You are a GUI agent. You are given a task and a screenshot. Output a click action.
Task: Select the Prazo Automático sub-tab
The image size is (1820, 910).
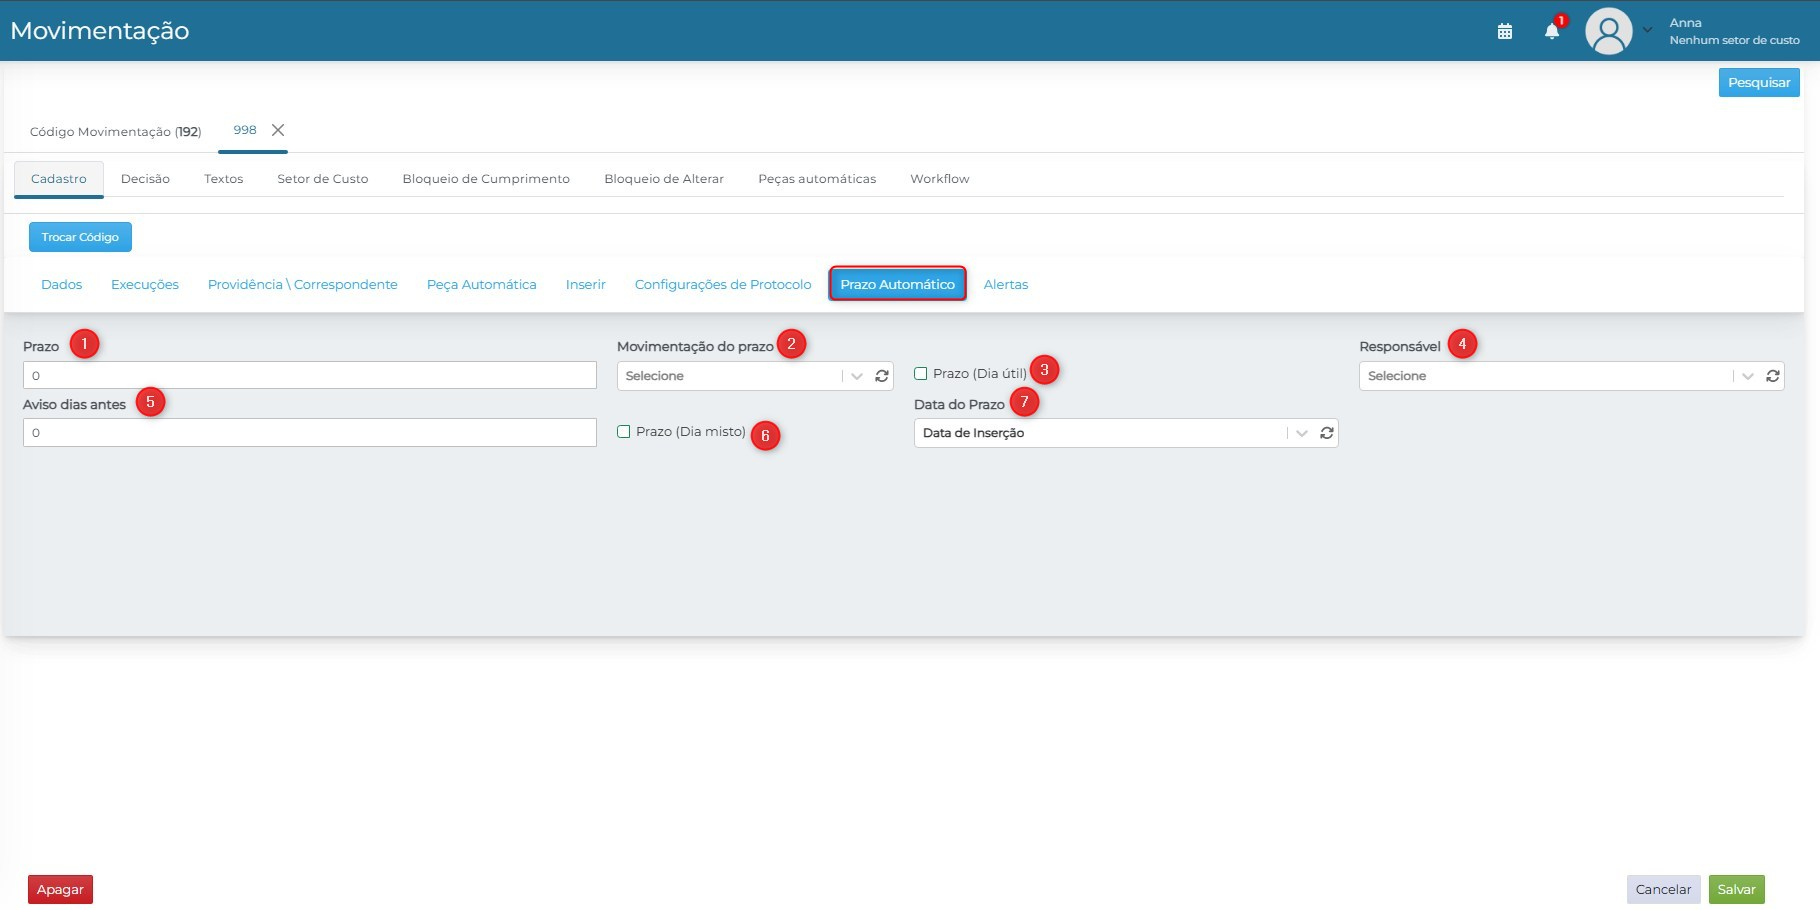[x=898, y=284]
